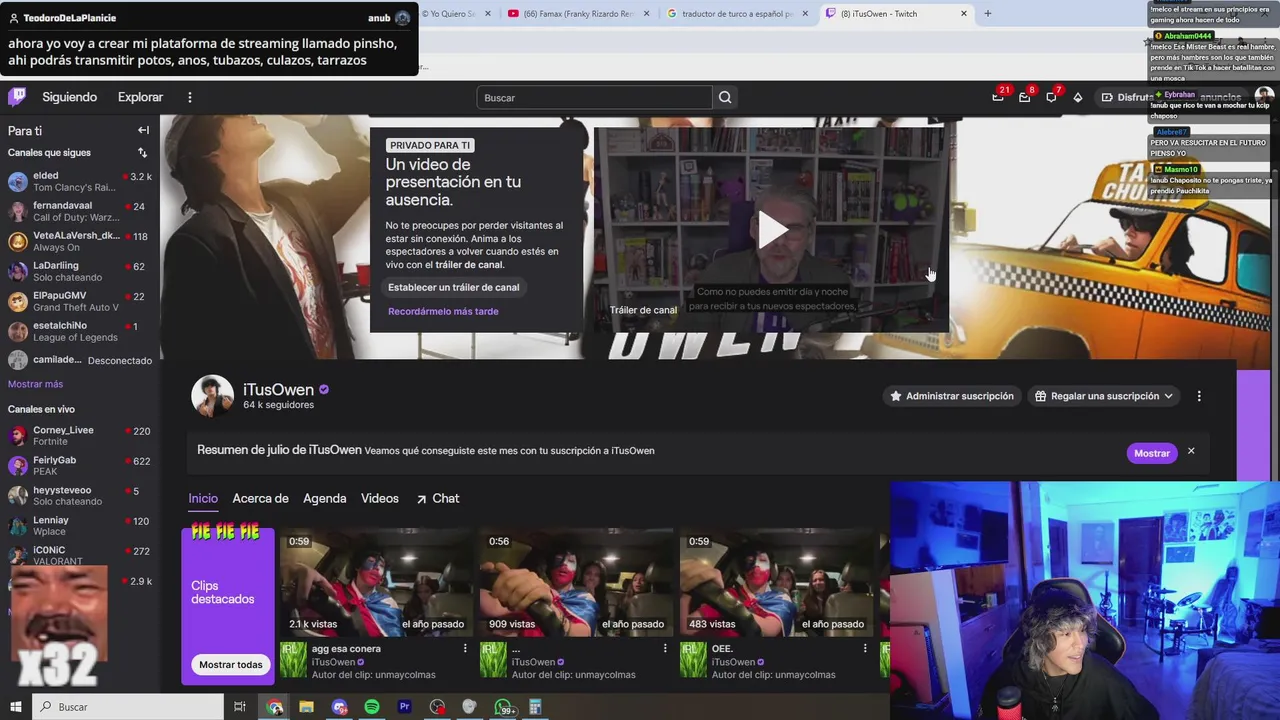Open Premiere Pro from the taskbar
1280x720 pixels.
[404, 707]
